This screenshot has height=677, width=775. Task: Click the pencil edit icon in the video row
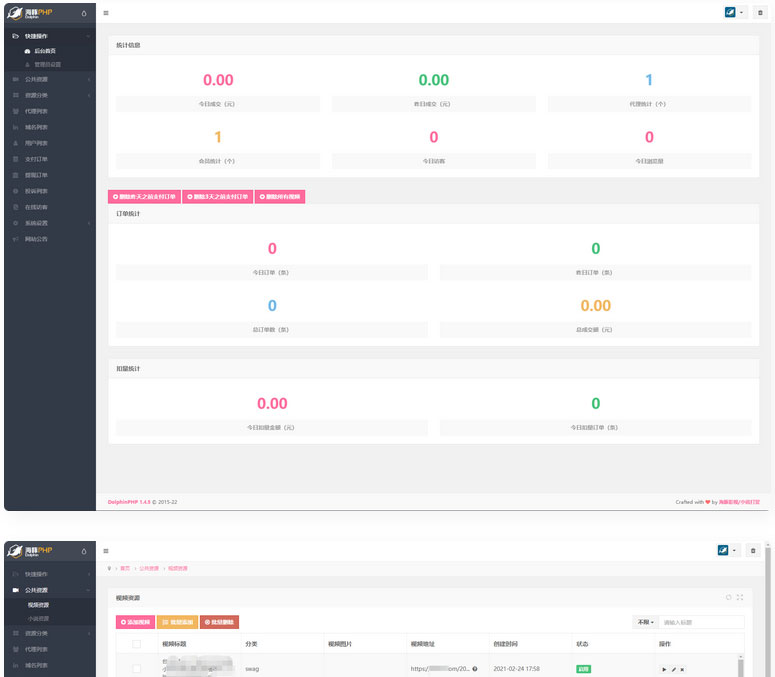[673, 669]
